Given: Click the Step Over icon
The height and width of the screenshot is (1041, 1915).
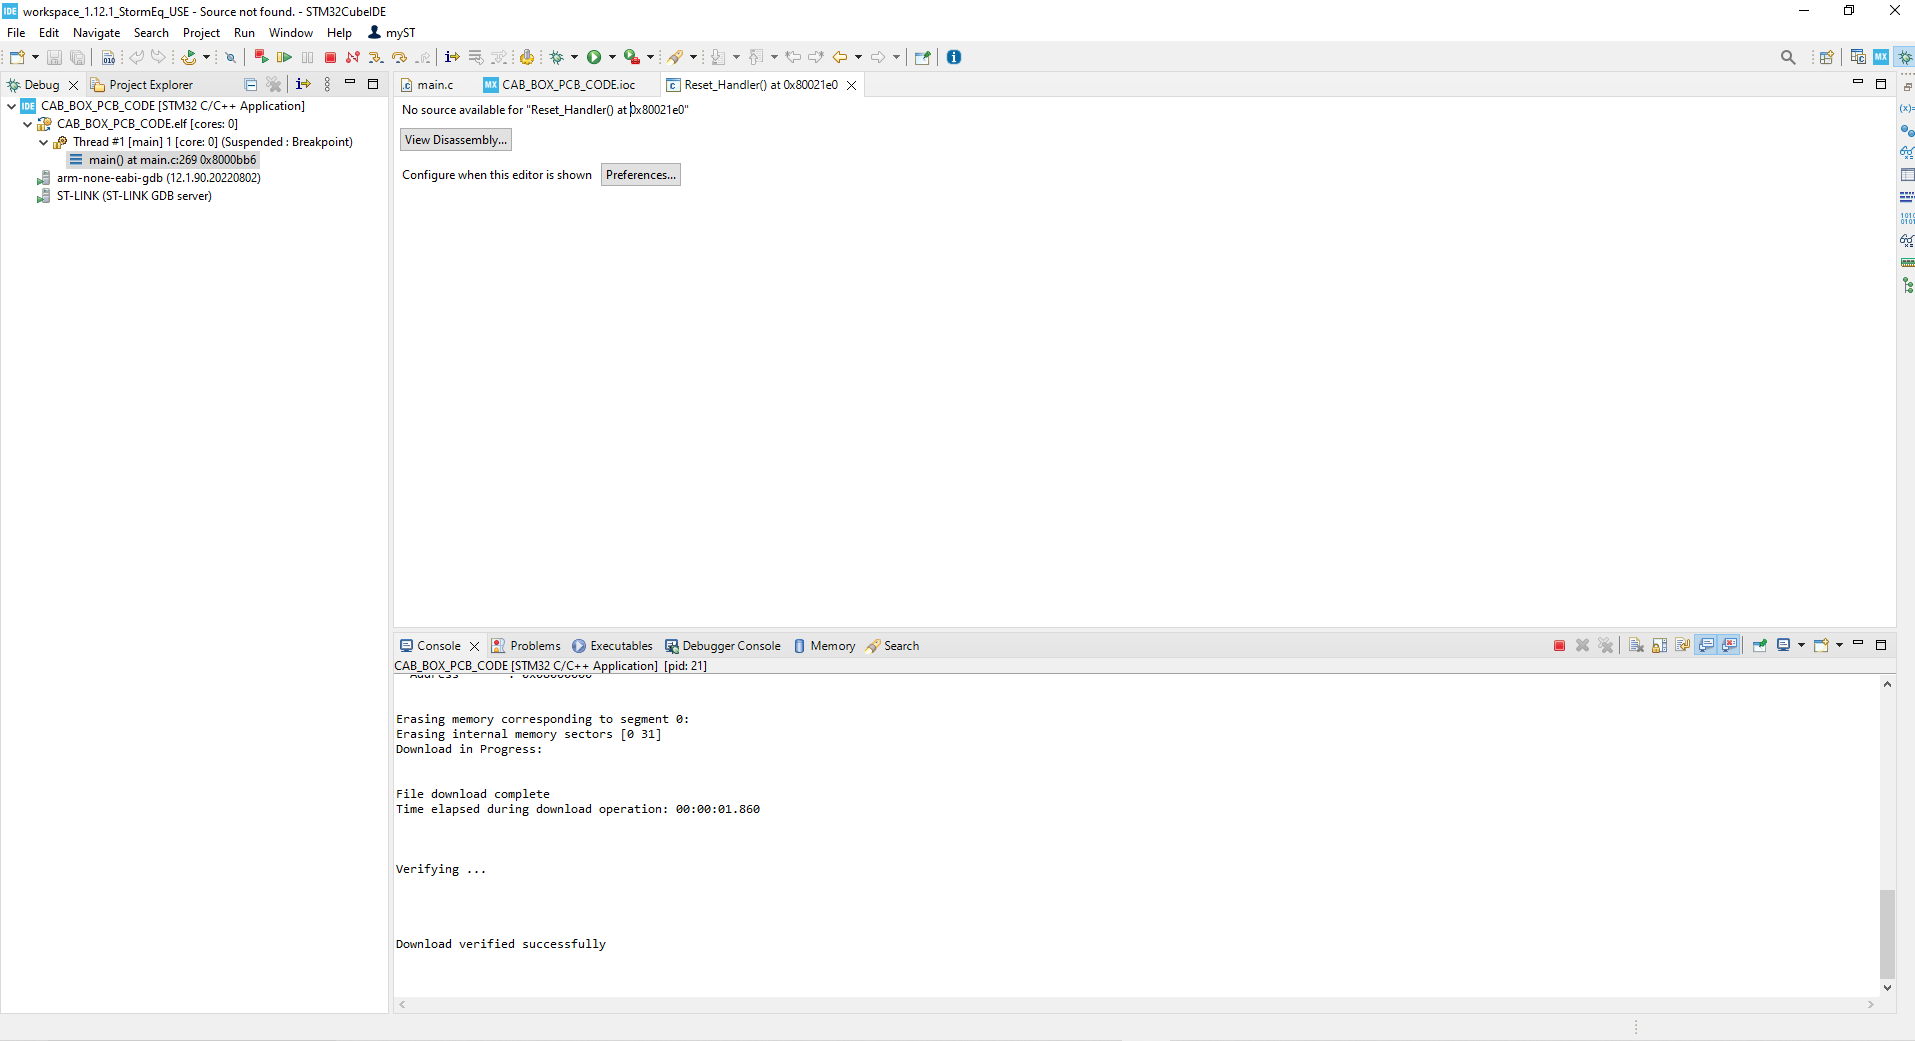Looking at the screenshot, I should point(400,57).
